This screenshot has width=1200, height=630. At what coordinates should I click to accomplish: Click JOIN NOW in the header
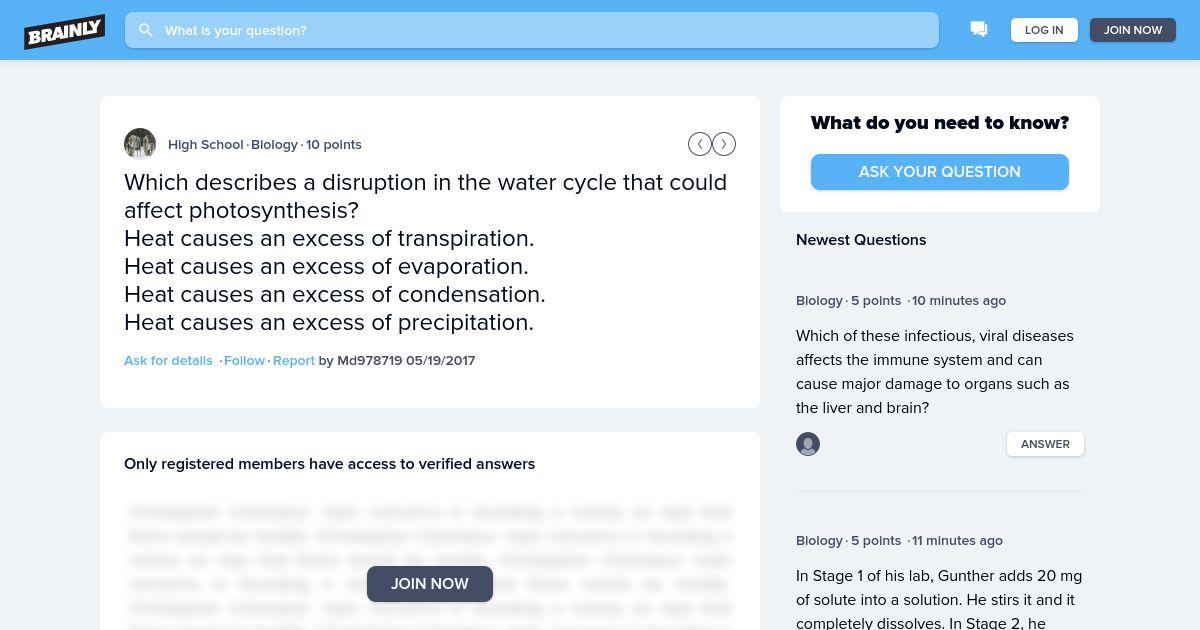click(x=1133, y=30)
